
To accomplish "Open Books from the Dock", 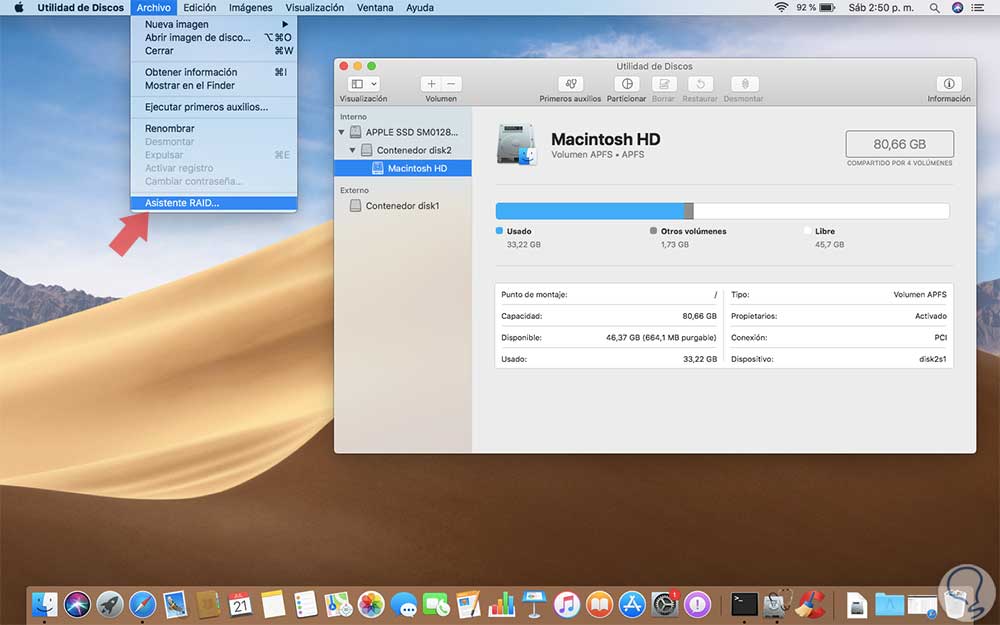I will pyautogui.click(x=599, y=604).
